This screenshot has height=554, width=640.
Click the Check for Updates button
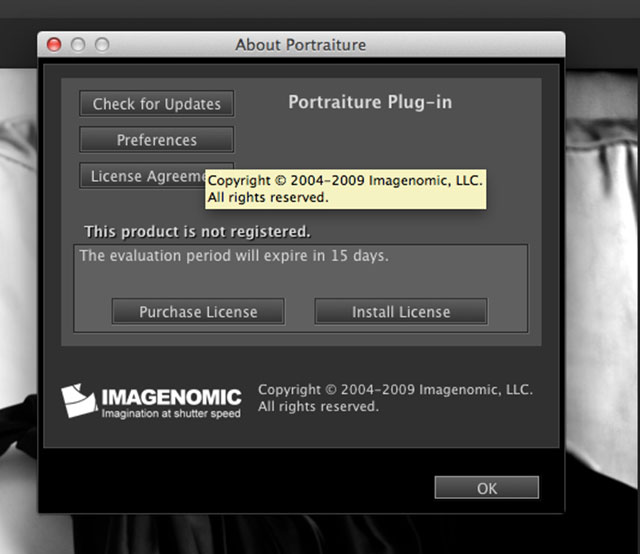pyautogui.click(x=157, y=104)
